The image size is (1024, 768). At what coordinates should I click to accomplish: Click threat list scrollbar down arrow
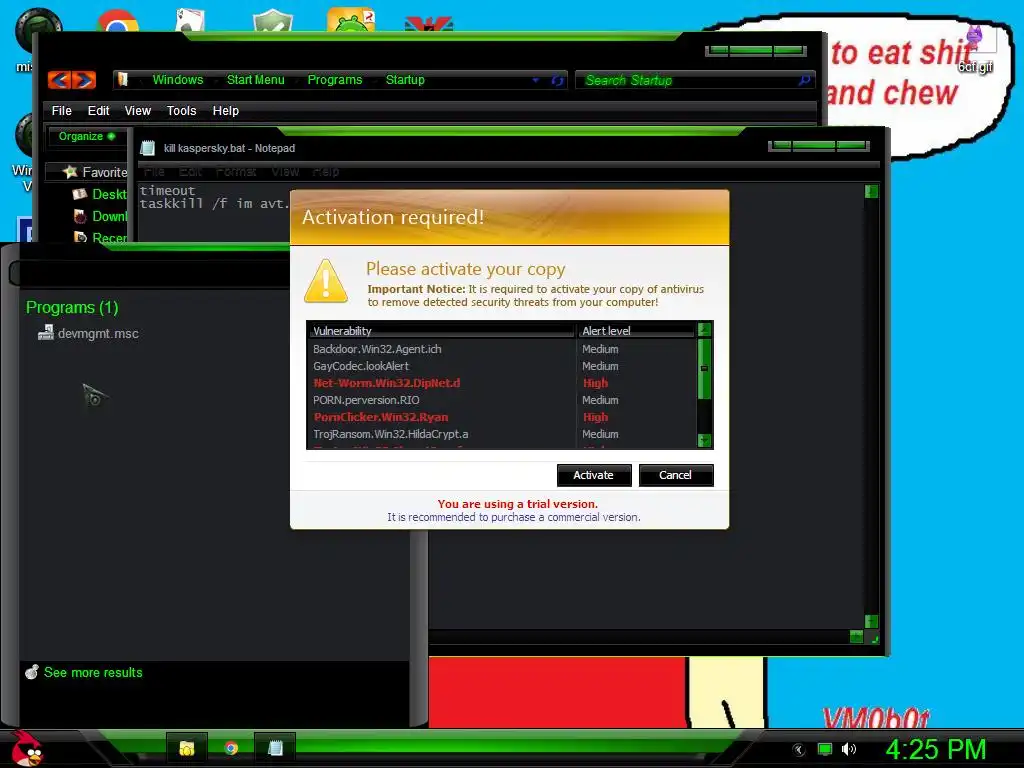(x=704, y=441)
